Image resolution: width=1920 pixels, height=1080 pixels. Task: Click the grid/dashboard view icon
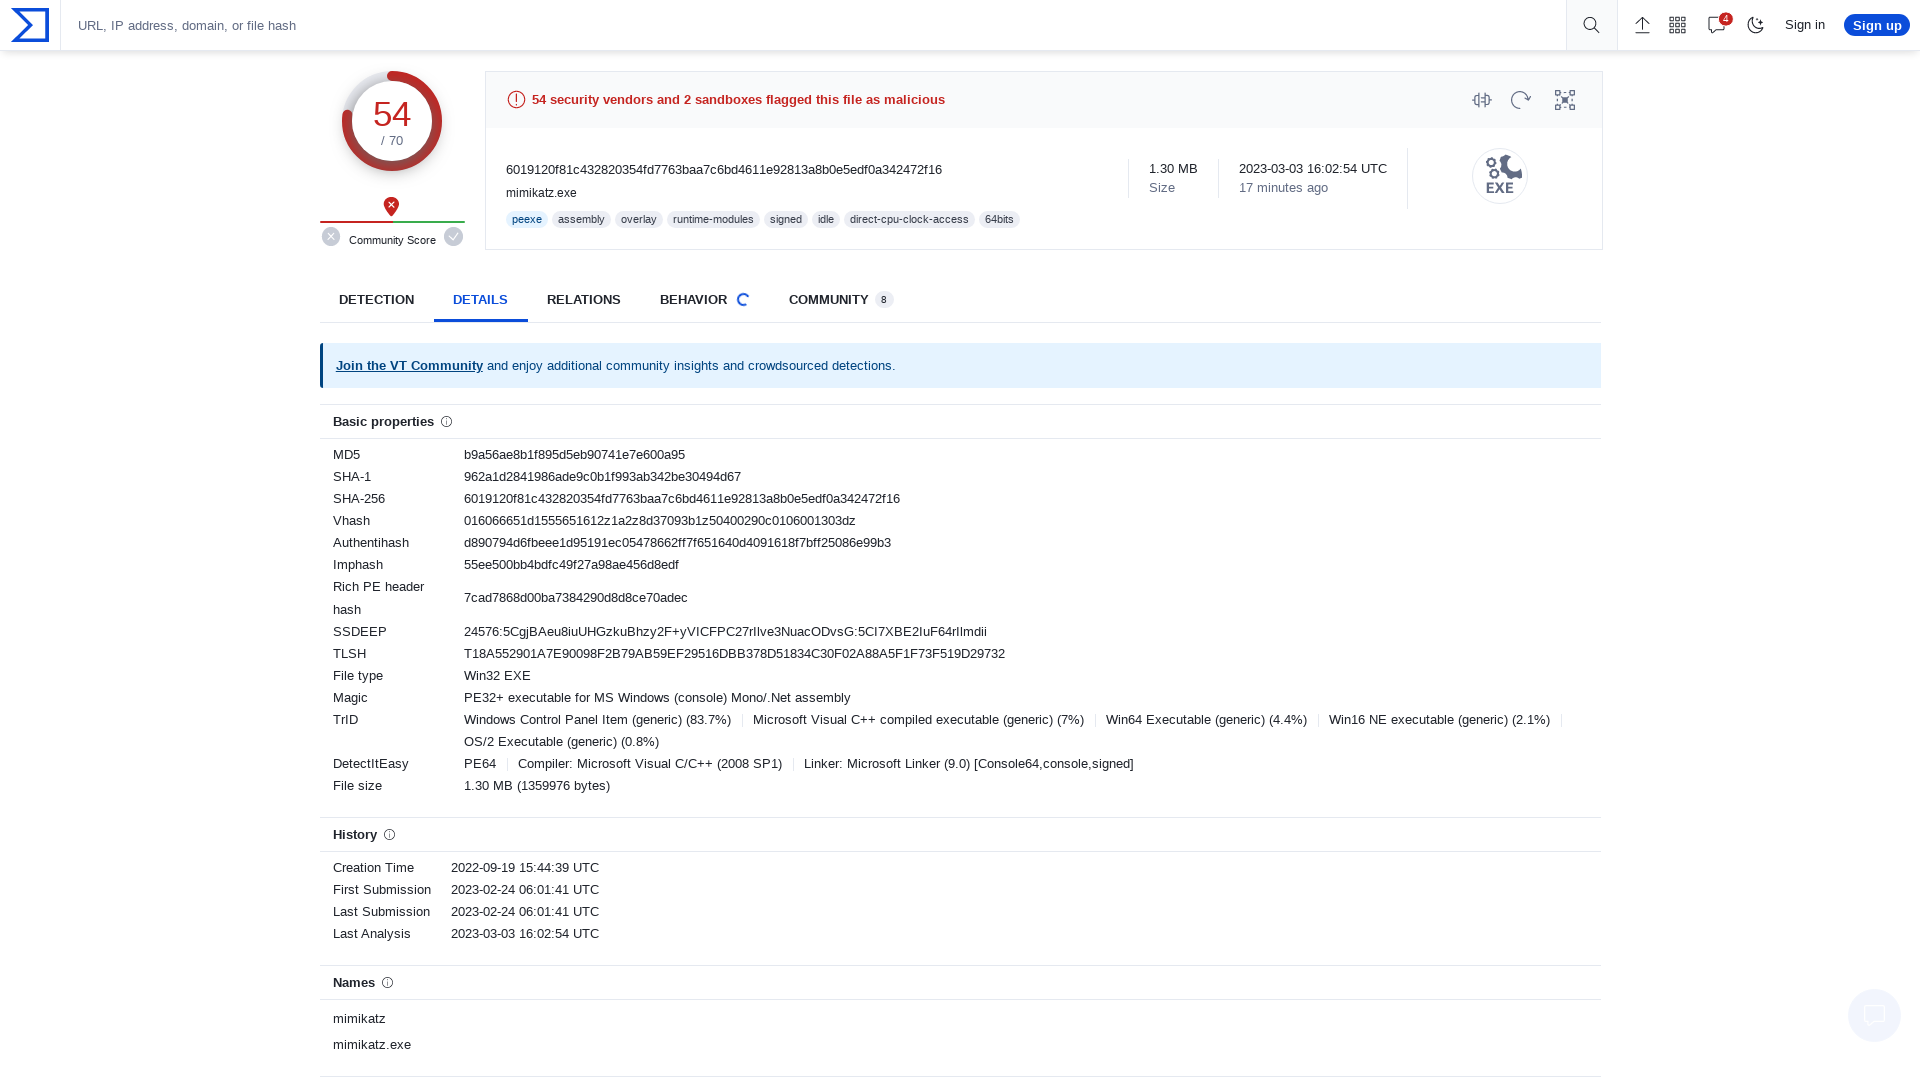[1677, 25]
